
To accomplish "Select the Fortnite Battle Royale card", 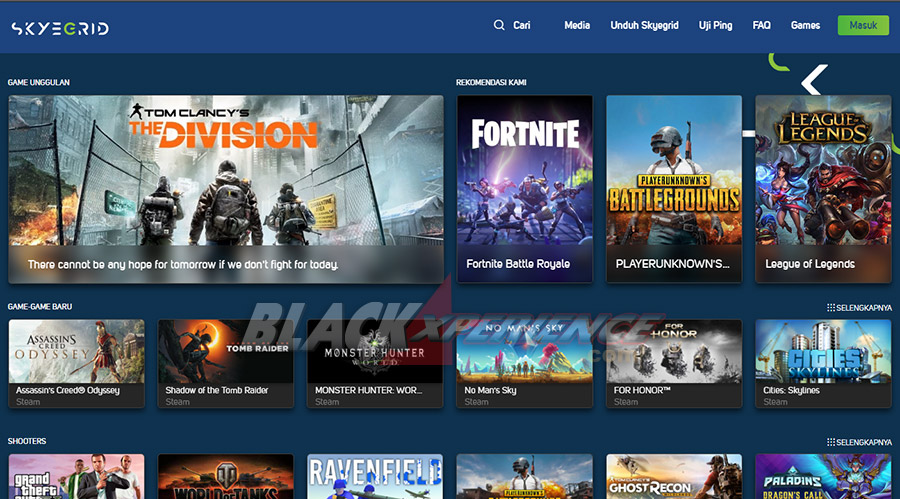I will tap(525, 189).
